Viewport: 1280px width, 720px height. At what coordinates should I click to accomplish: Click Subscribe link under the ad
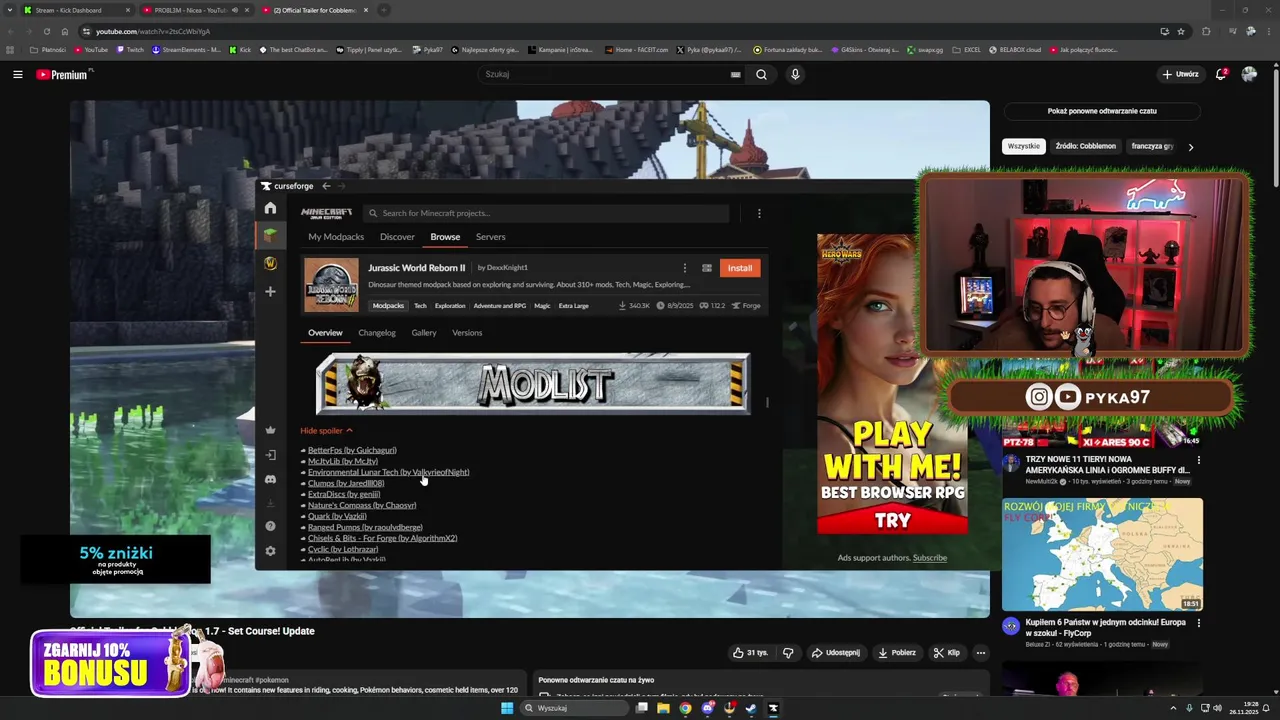(930, 558)
